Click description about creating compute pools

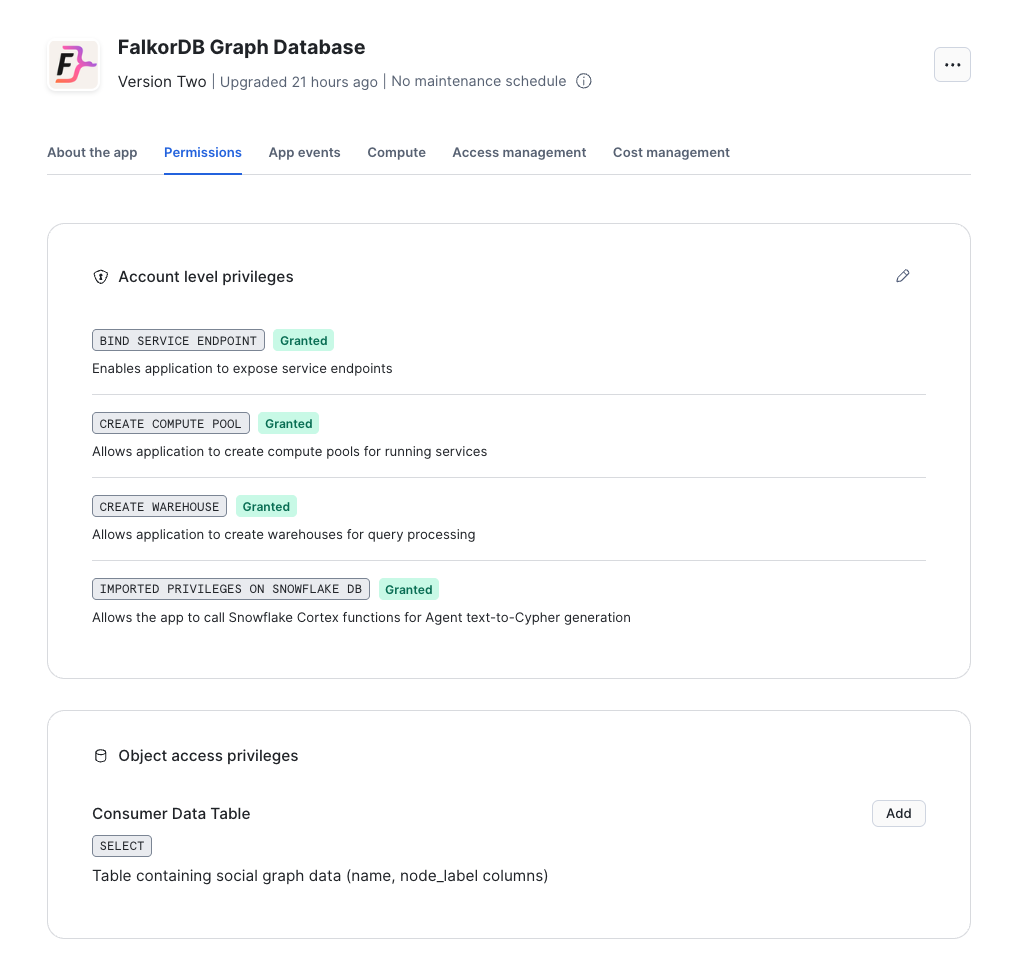pos(290,451)
